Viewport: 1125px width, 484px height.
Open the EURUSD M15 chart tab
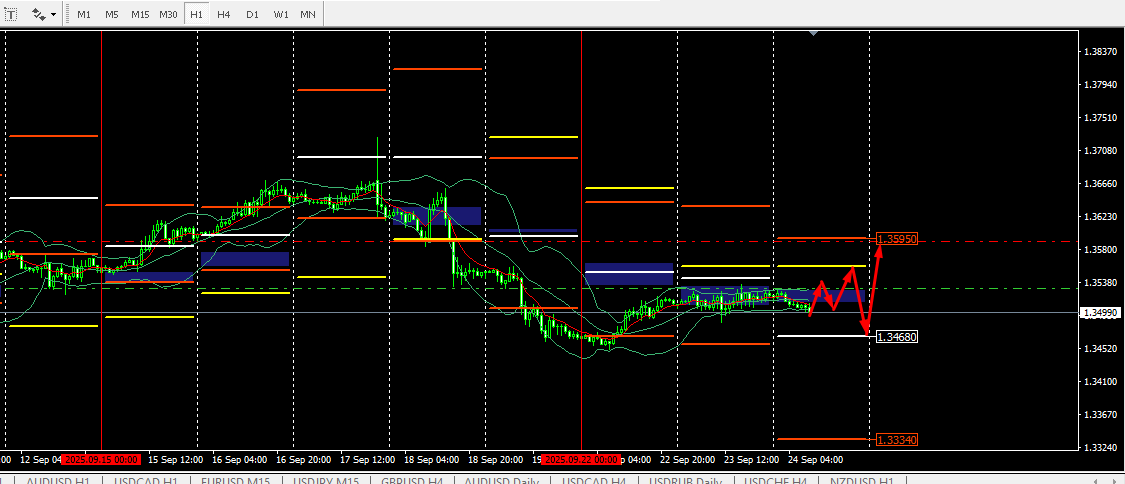point(235,480)
